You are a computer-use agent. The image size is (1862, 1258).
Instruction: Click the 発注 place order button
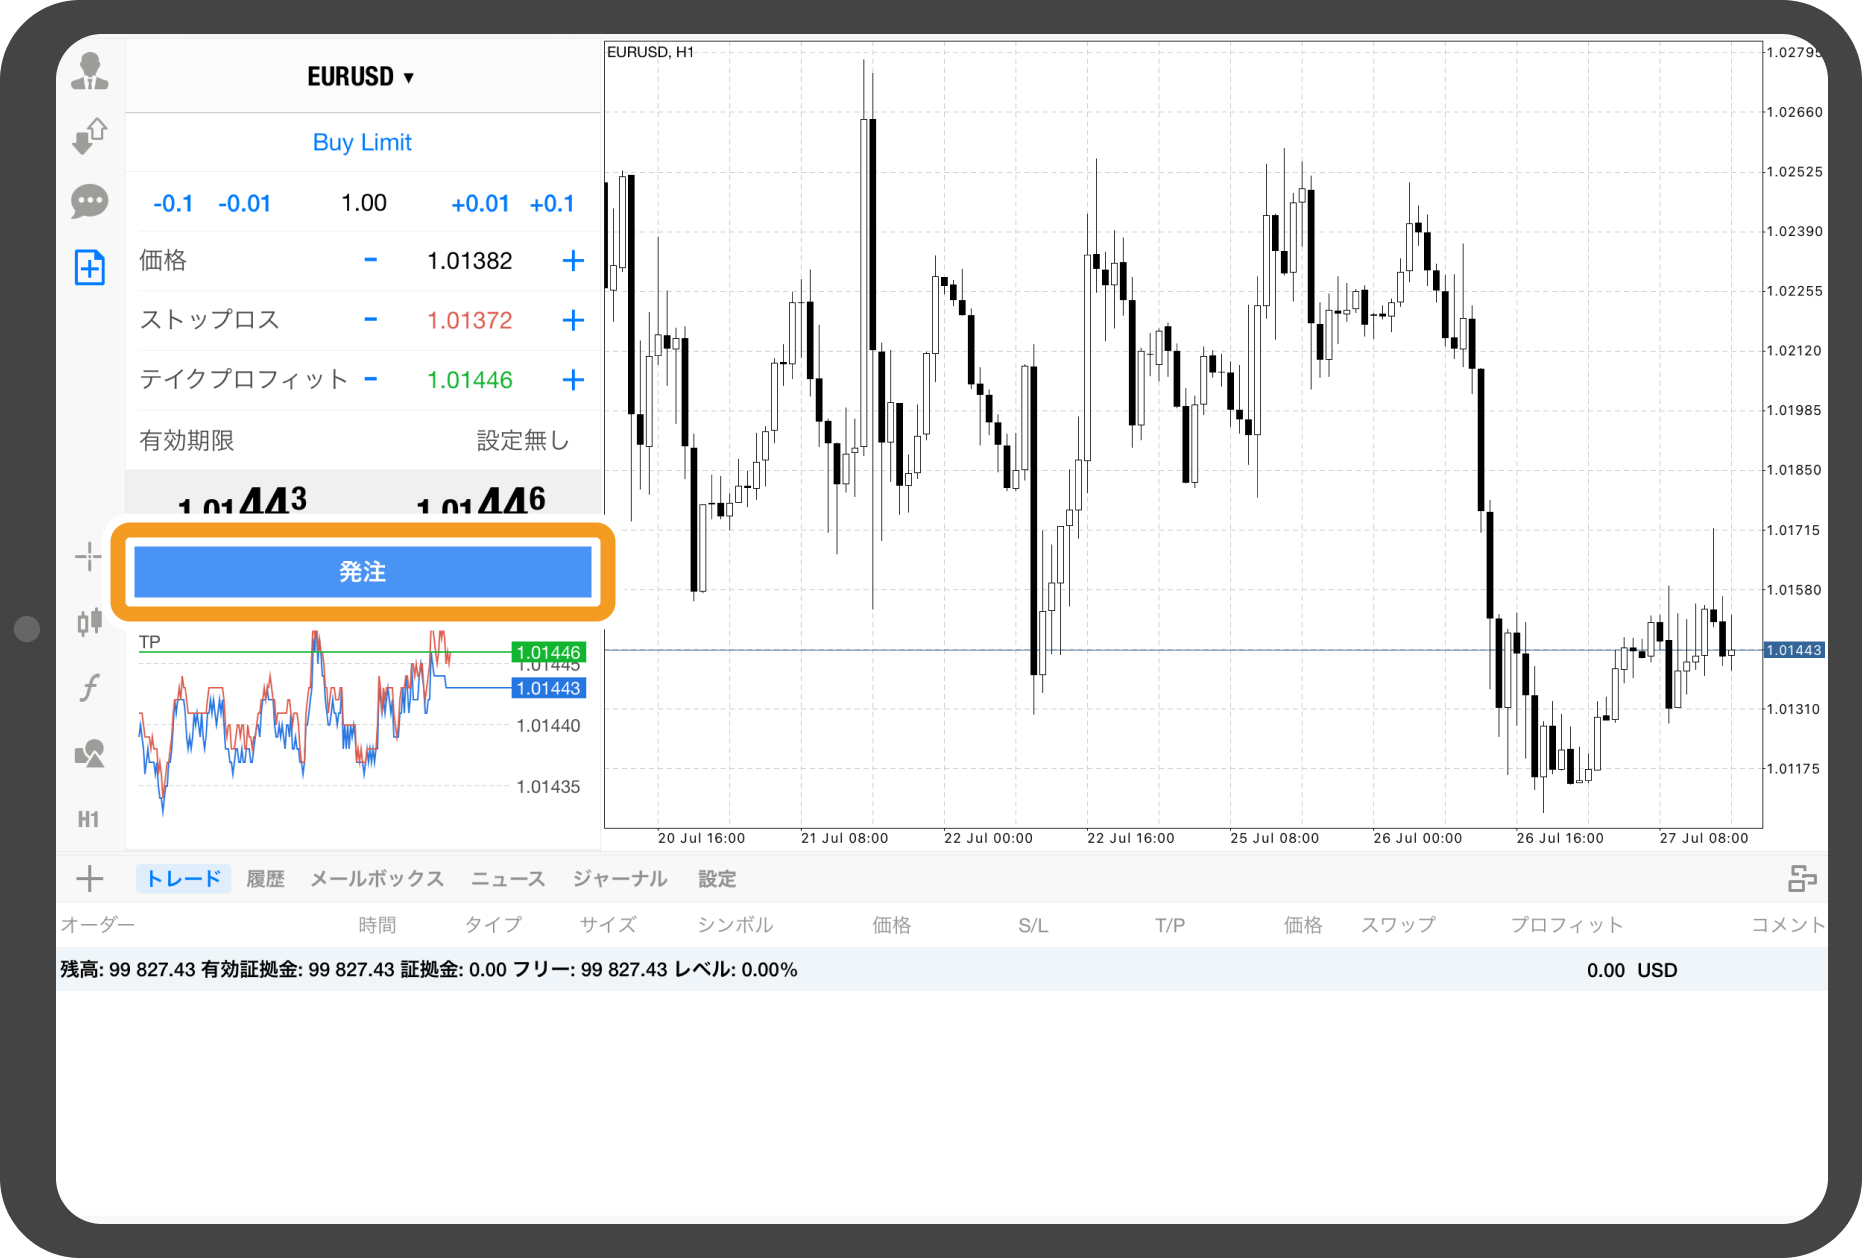click(x=363, y=572)
